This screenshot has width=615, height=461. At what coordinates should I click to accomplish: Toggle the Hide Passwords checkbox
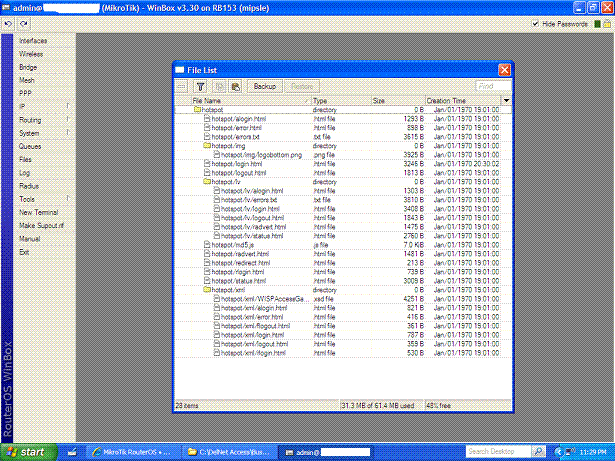[x=535, y=24]
